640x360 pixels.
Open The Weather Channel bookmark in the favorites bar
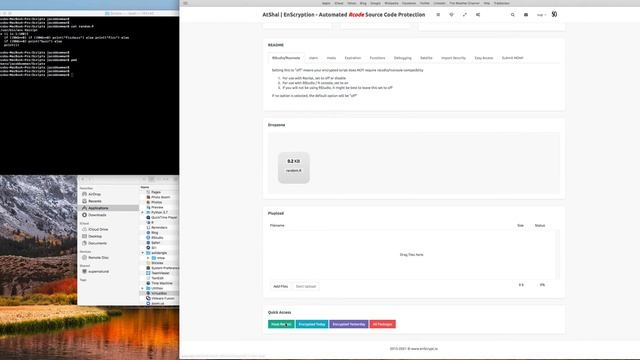(x=464, y=3)
